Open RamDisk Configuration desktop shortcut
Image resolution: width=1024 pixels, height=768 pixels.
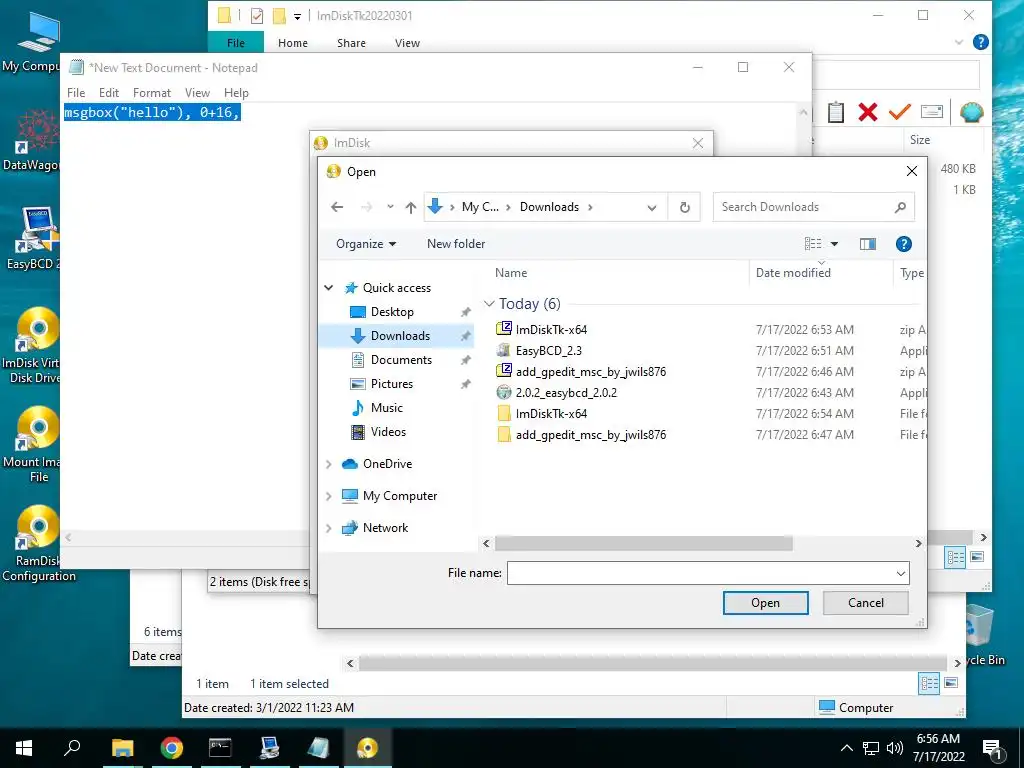37,543
